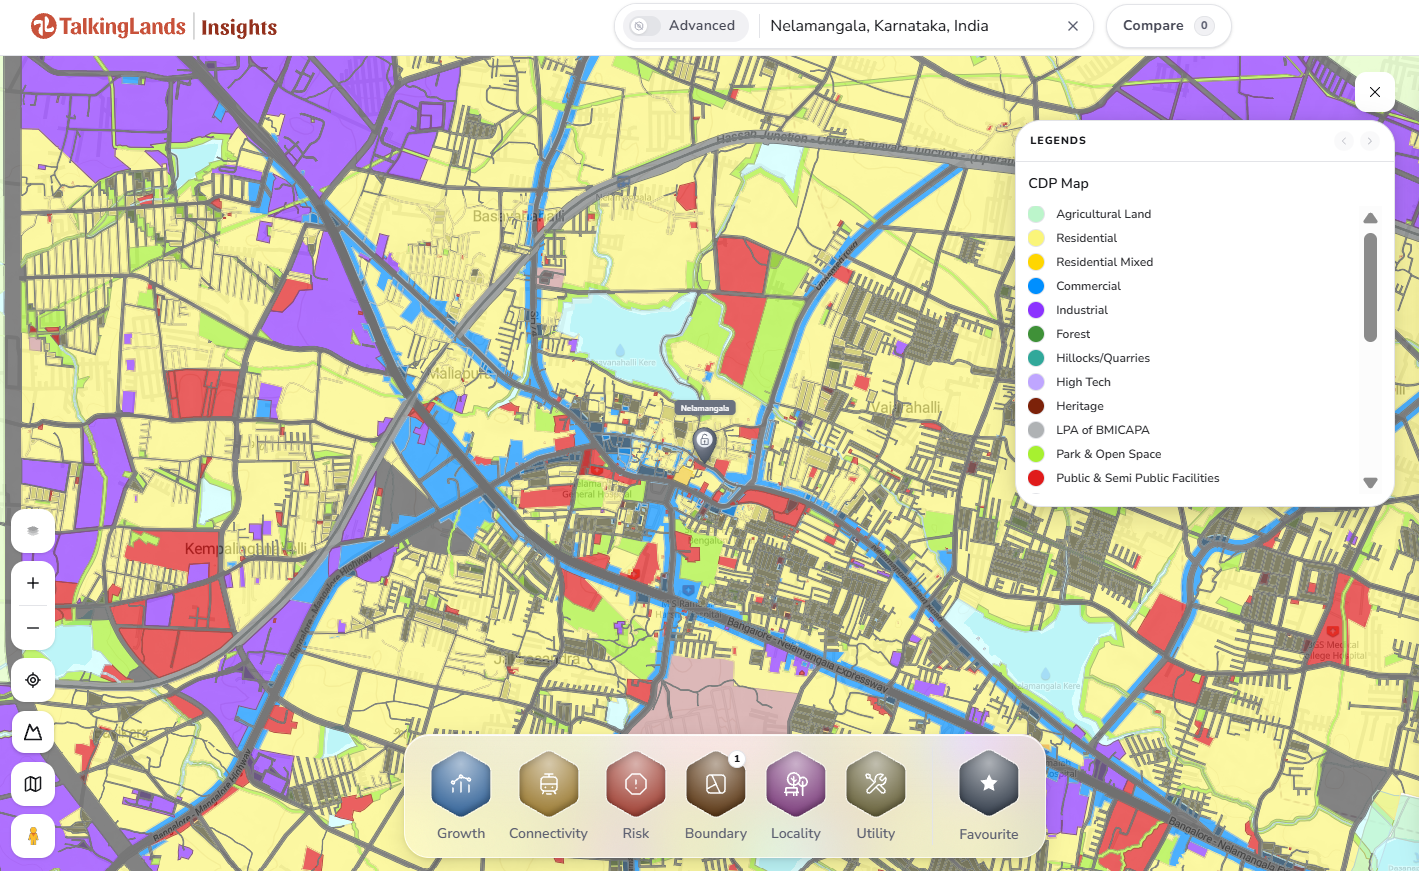Locate my position with the target icon

pyautogui.click(x=33, y=680)
